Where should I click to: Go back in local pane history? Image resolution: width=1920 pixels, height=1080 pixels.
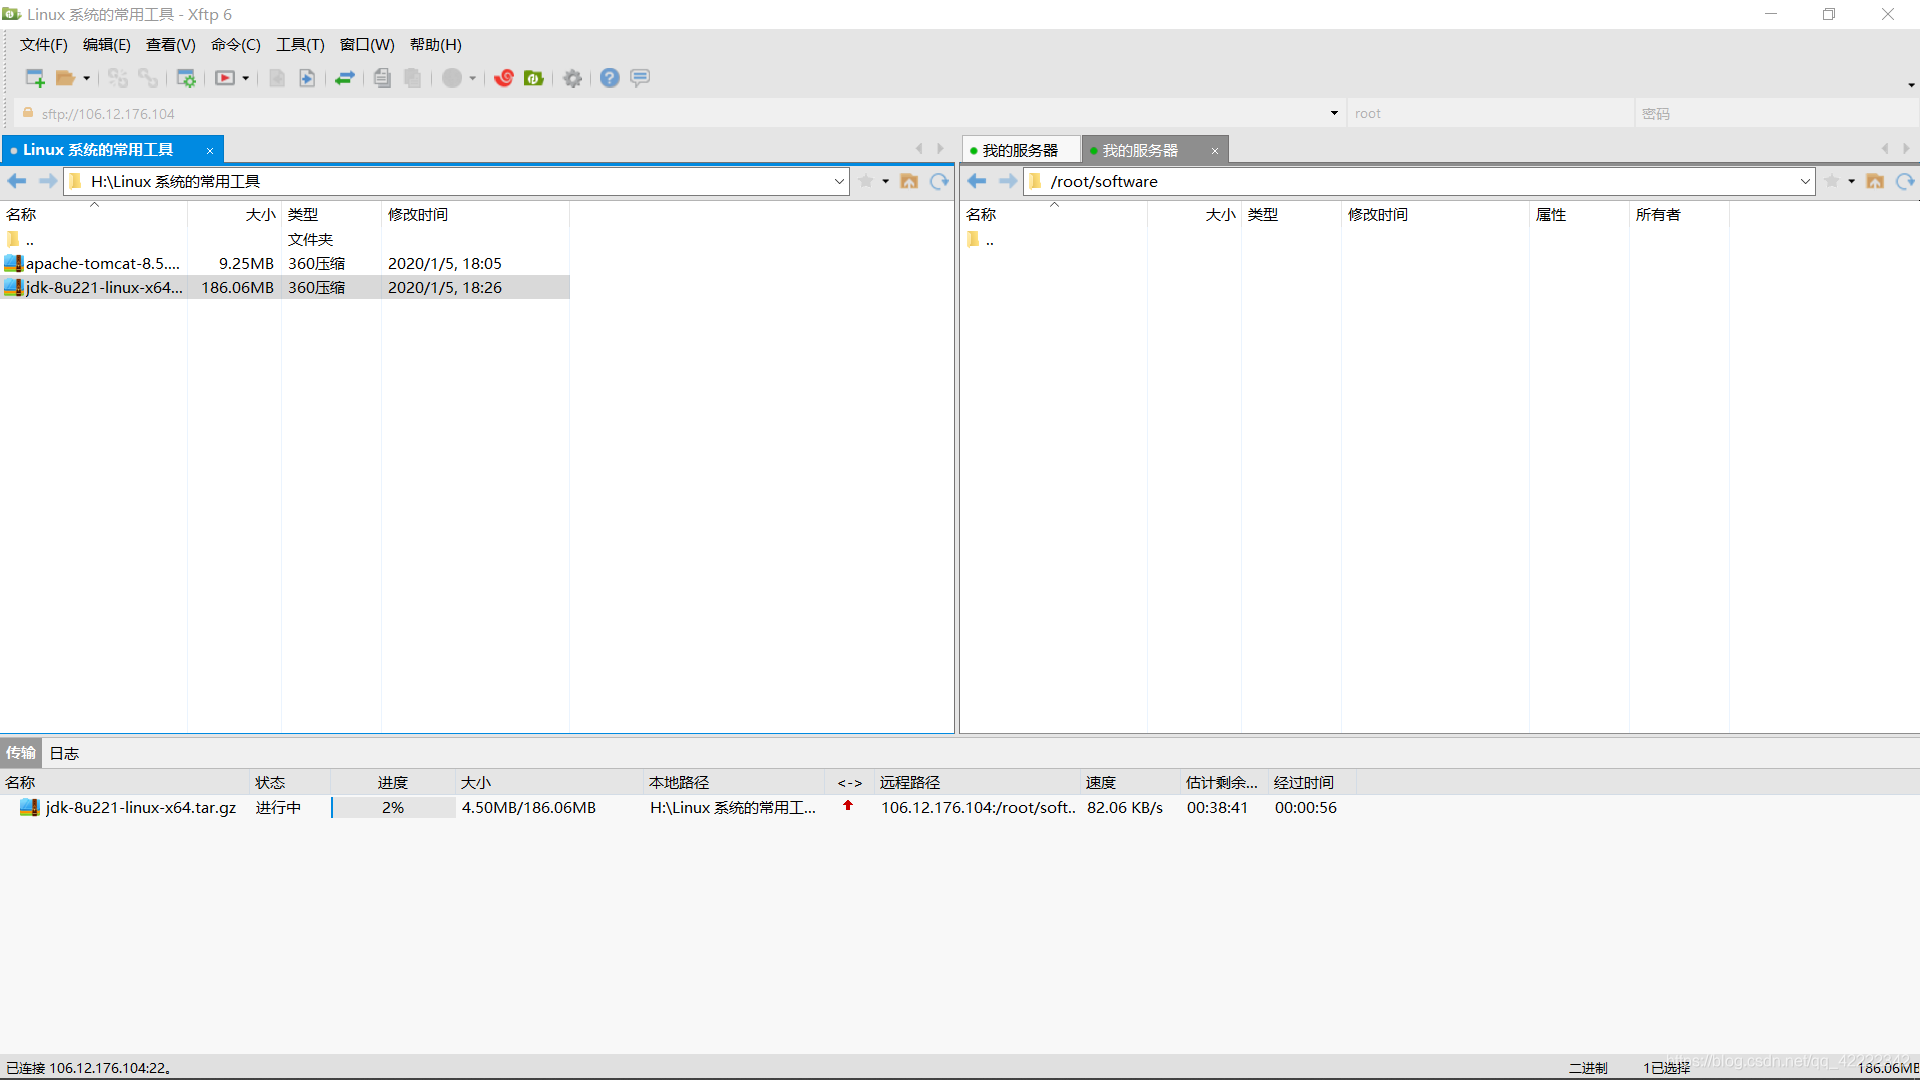point(17,181)
